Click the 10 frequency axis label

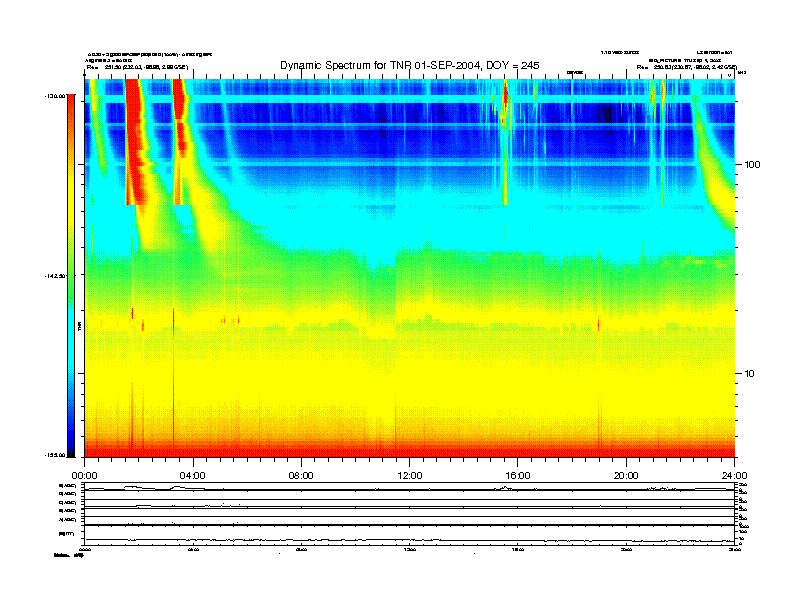pyautogui.click(x=750, y=374)
